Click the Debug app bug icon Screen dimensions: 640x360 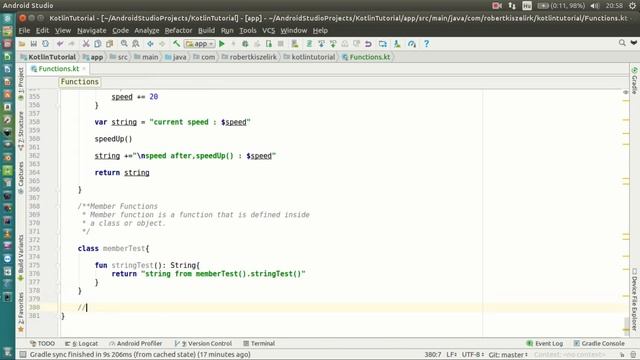pyautogui.click(x=245, y=44)
